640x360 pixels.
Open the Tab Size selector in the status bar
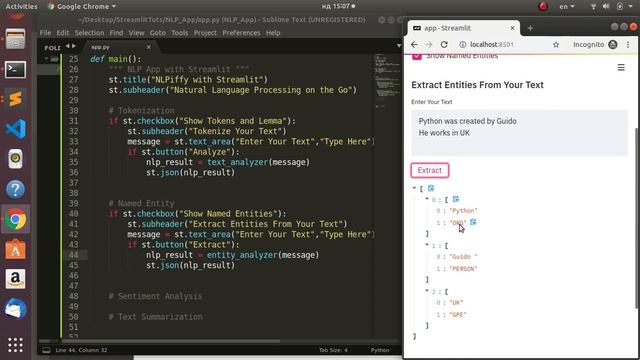pos(333,350)
